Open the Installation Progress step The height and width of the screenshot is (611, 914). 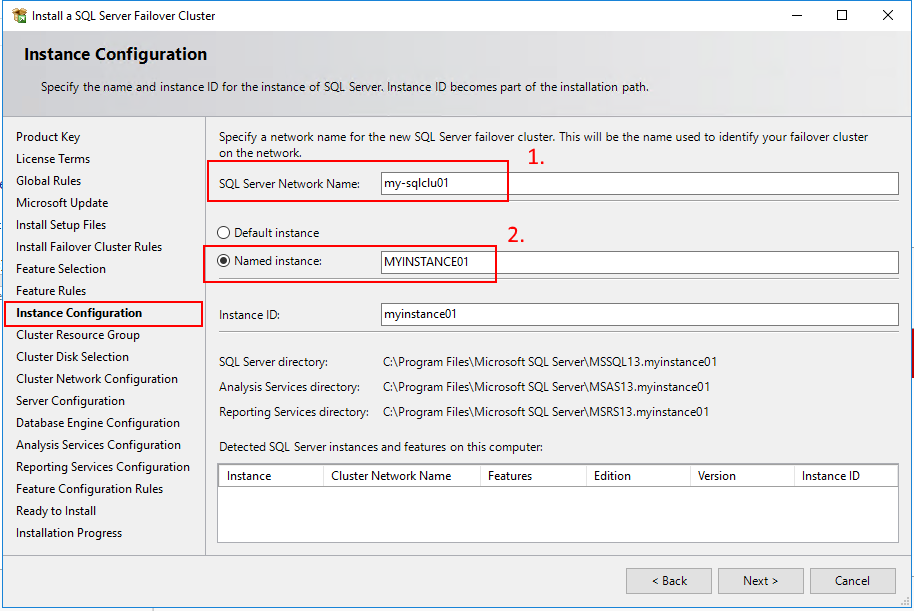pyautogui.click(x=69, y=533)
